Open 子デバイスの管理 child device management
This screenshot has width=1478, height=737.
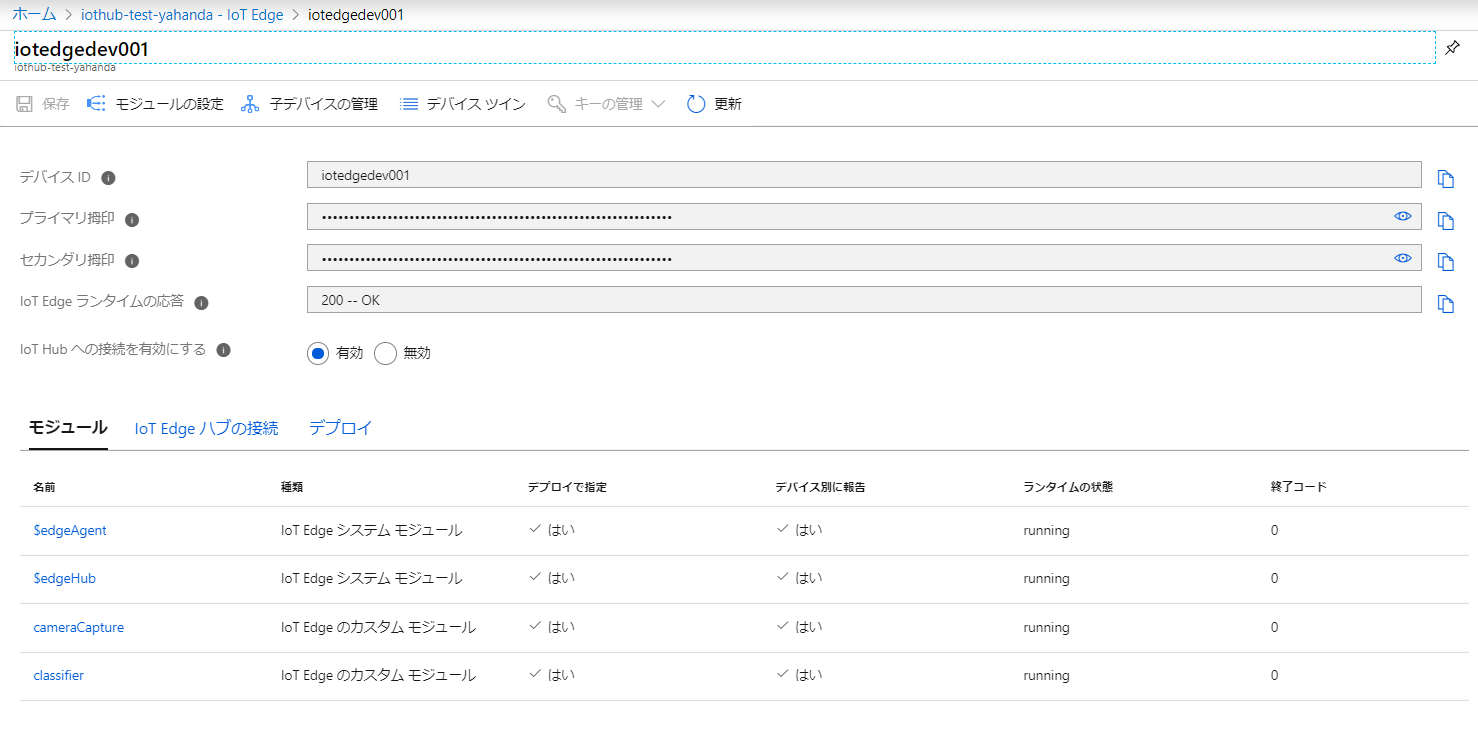(x=310, y=104)
